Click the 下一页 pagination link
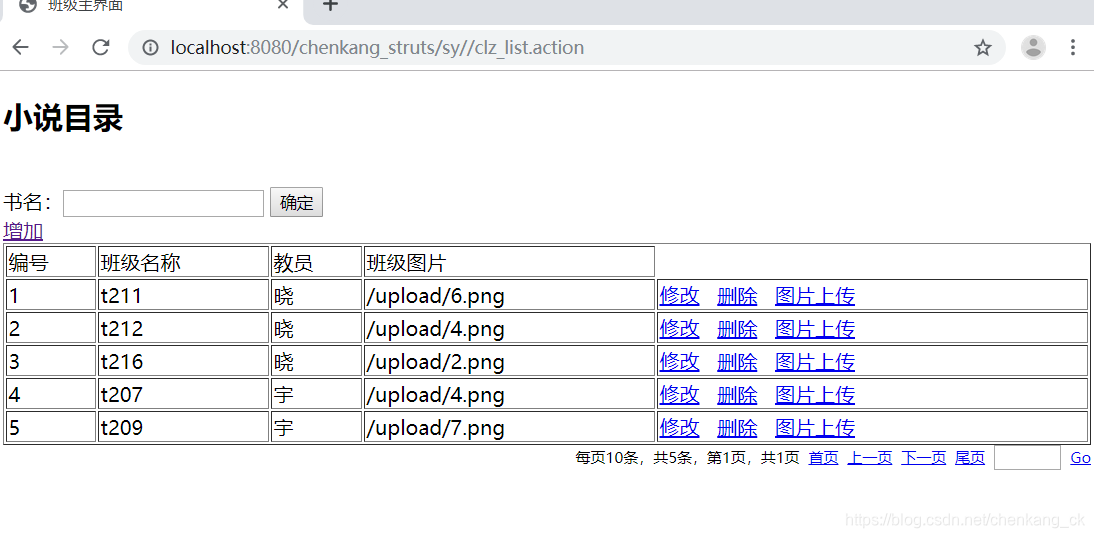The image size is (1094, 538). pos(923,458)
